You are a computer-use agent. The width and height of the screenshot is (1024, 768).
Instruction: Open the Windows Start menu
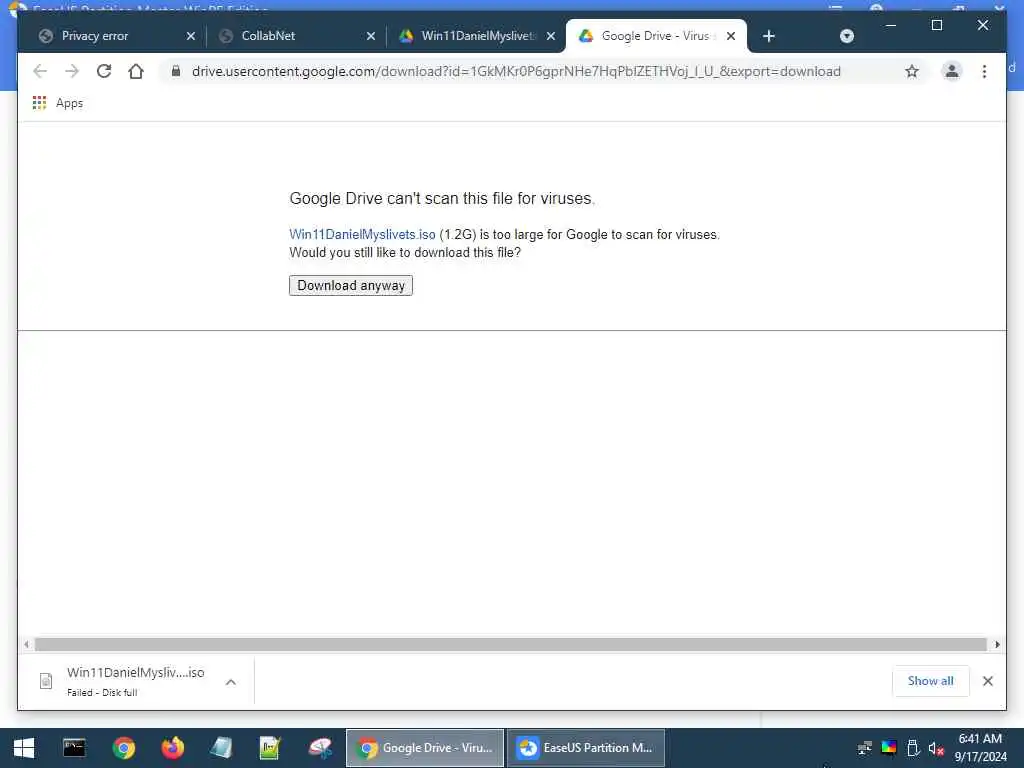click(24, 748)
